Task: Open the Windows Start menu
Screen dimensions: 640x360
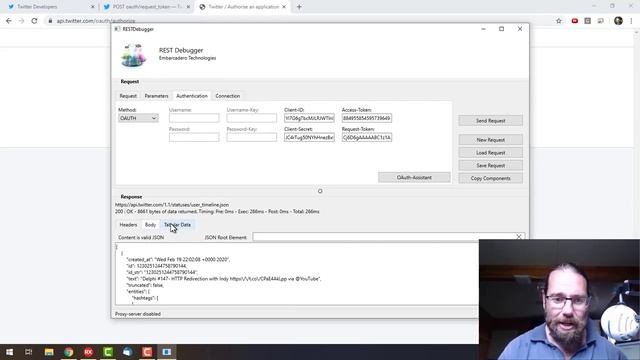Action: coord(9,352)
